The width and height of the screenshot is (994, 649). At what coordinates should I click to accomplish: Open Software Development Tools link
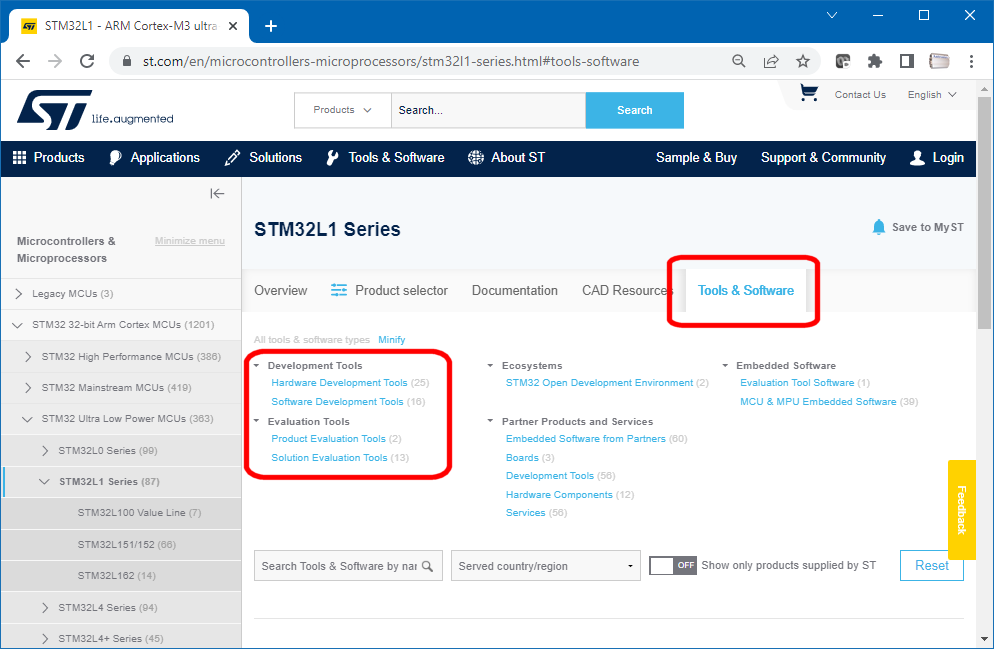[337, 402]
